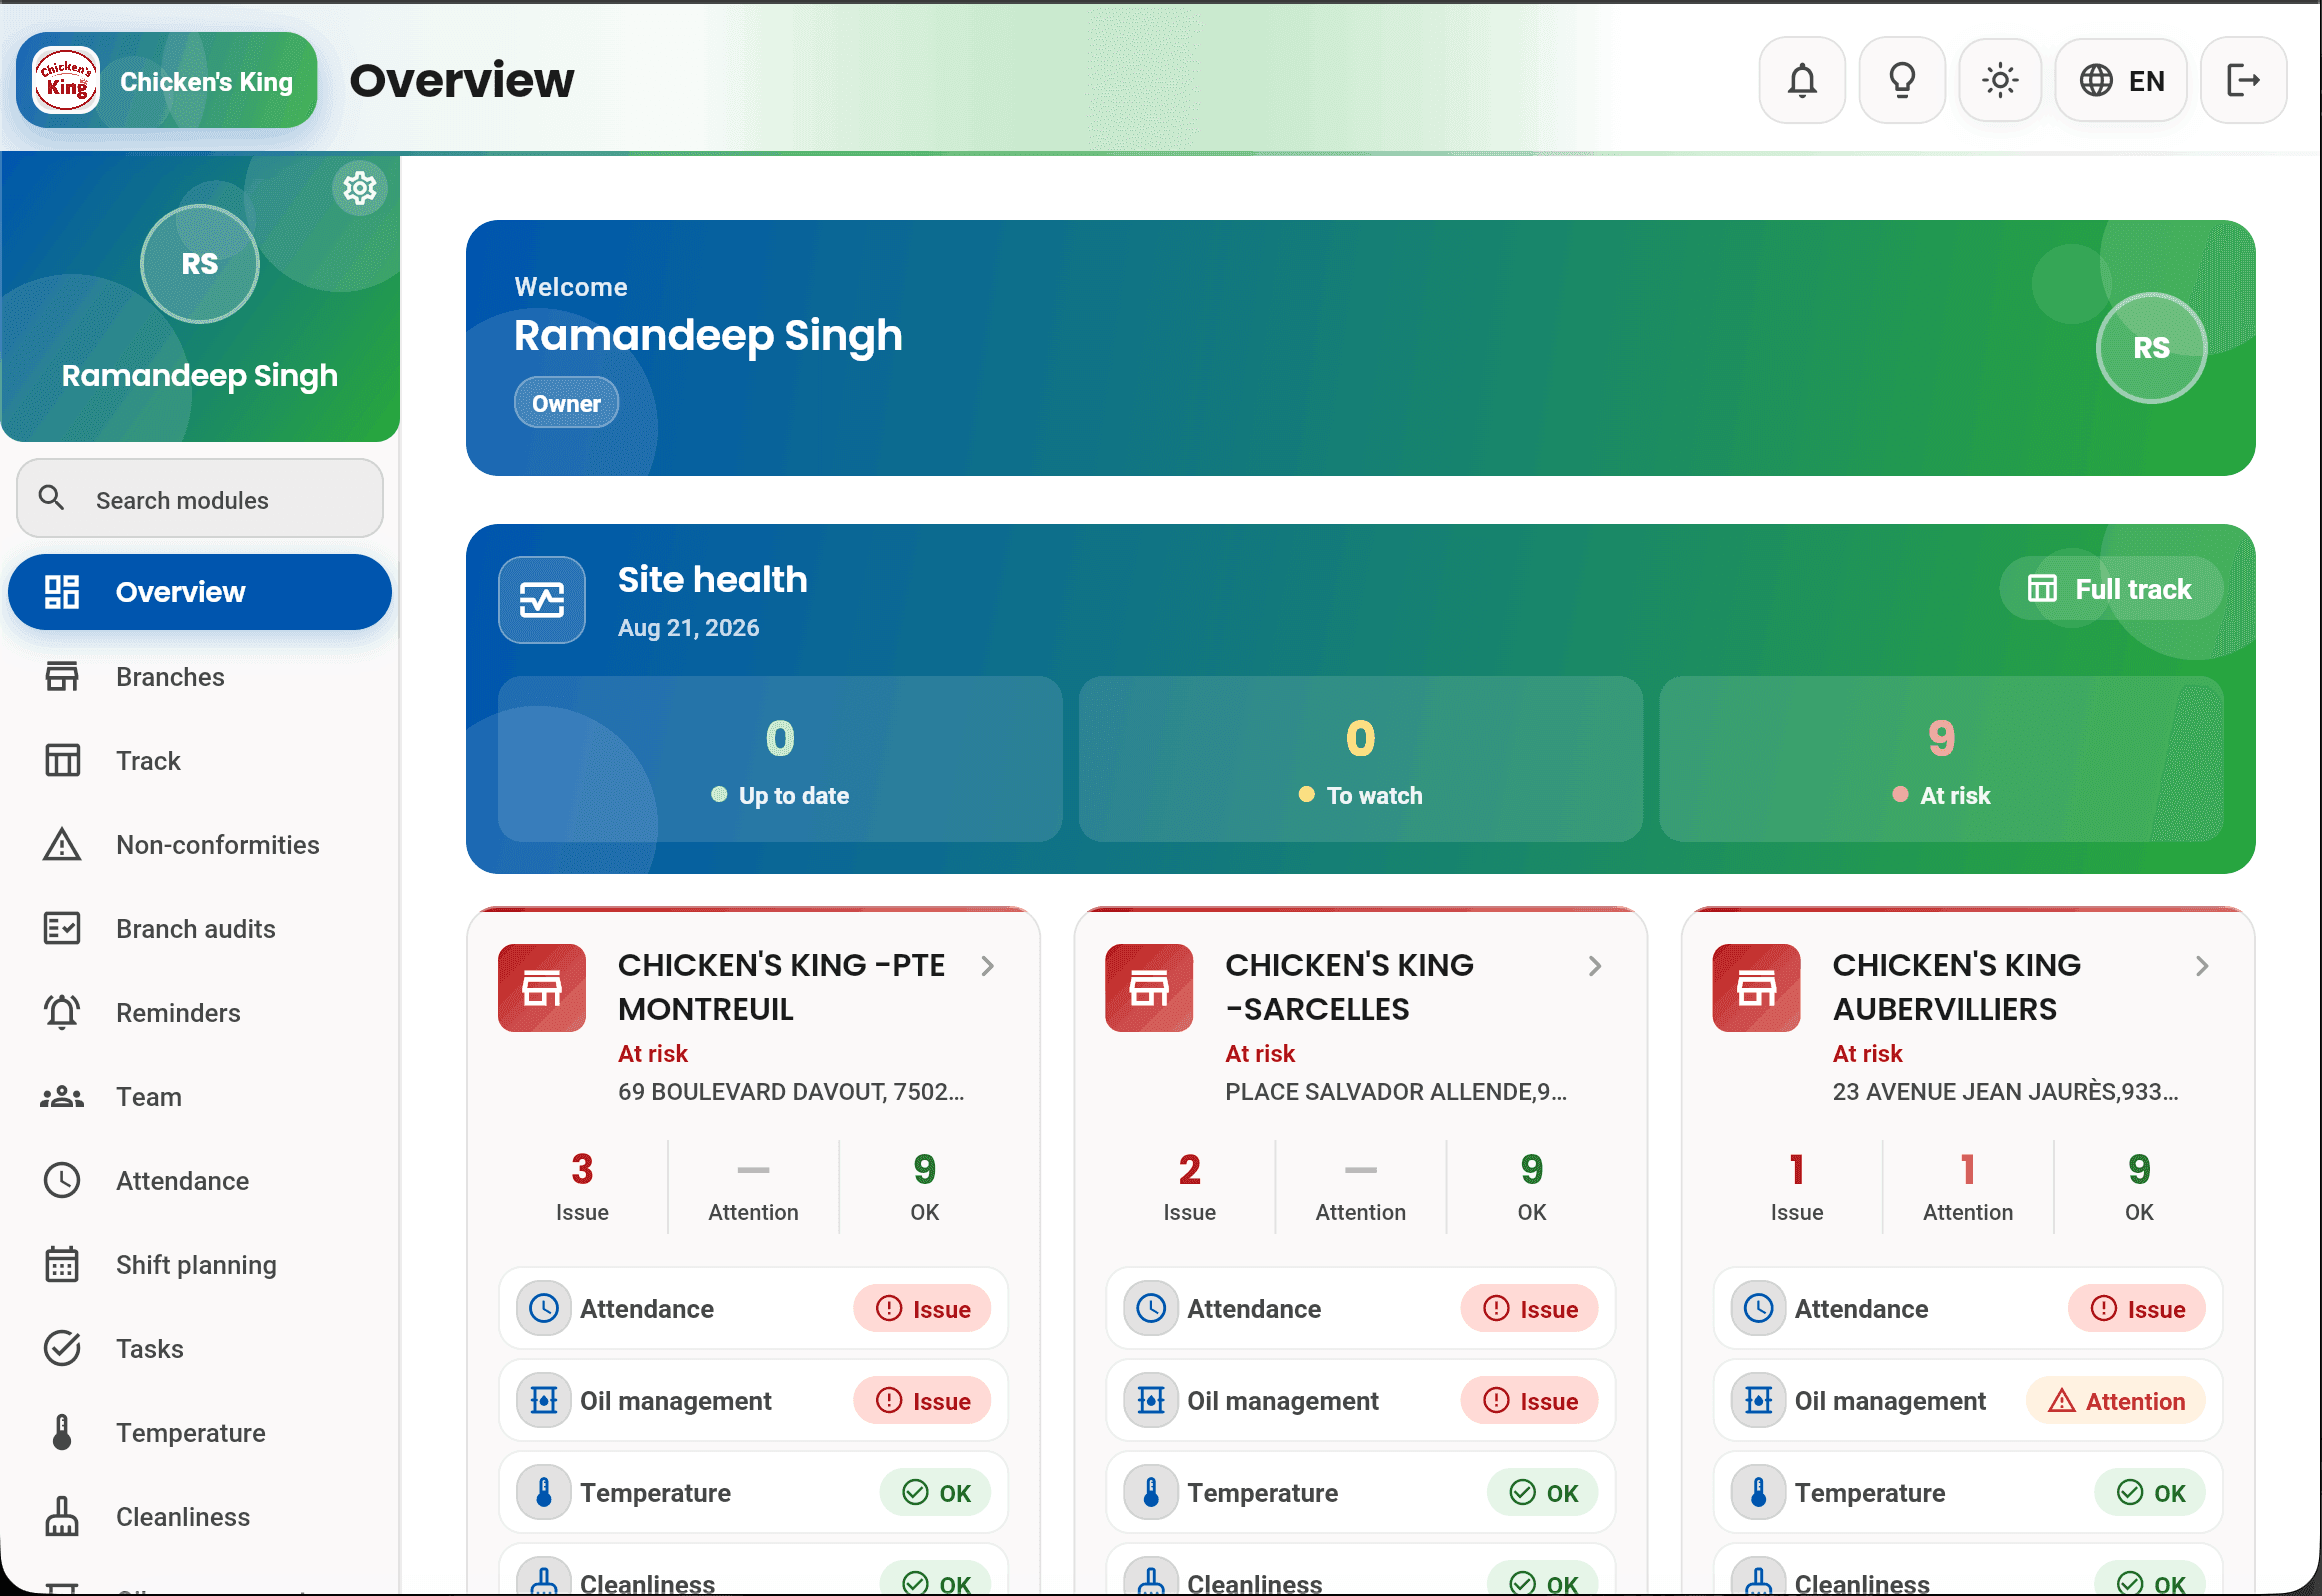
Task: Go to Non-conformities
Action: pos(200,845)
